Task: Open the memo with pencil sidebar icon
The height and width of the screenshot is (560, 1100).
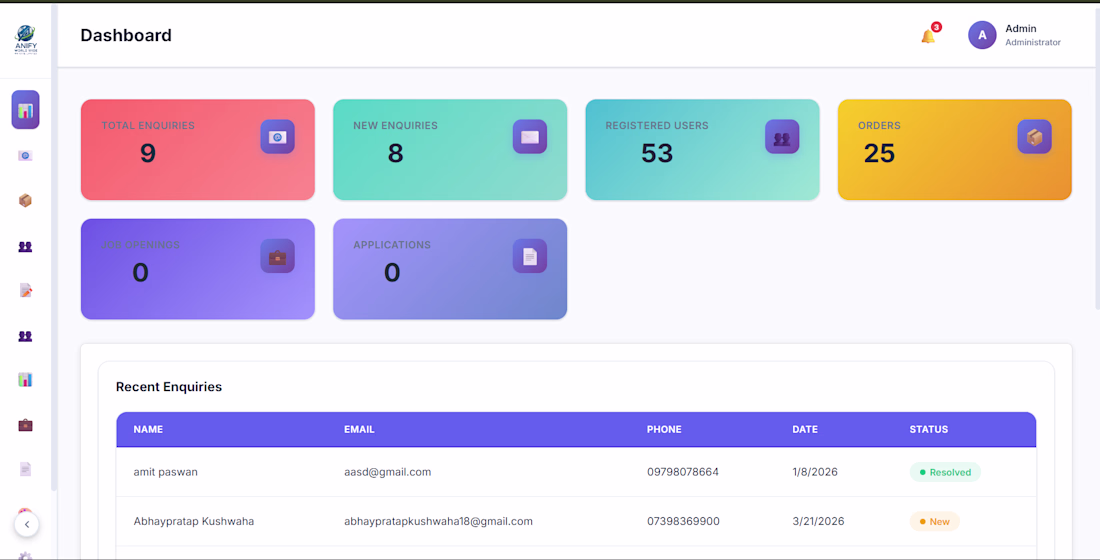Action: coord(25,291)
